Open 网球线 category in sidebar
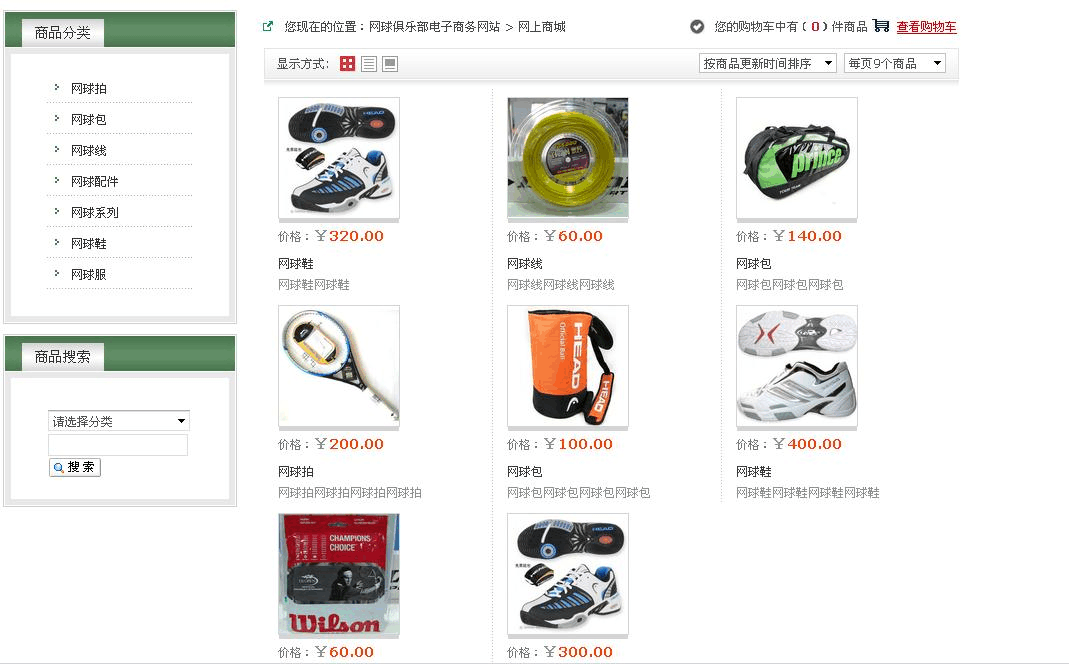The width and height of the screenshot is (1069, 664). tap(89, 151)
